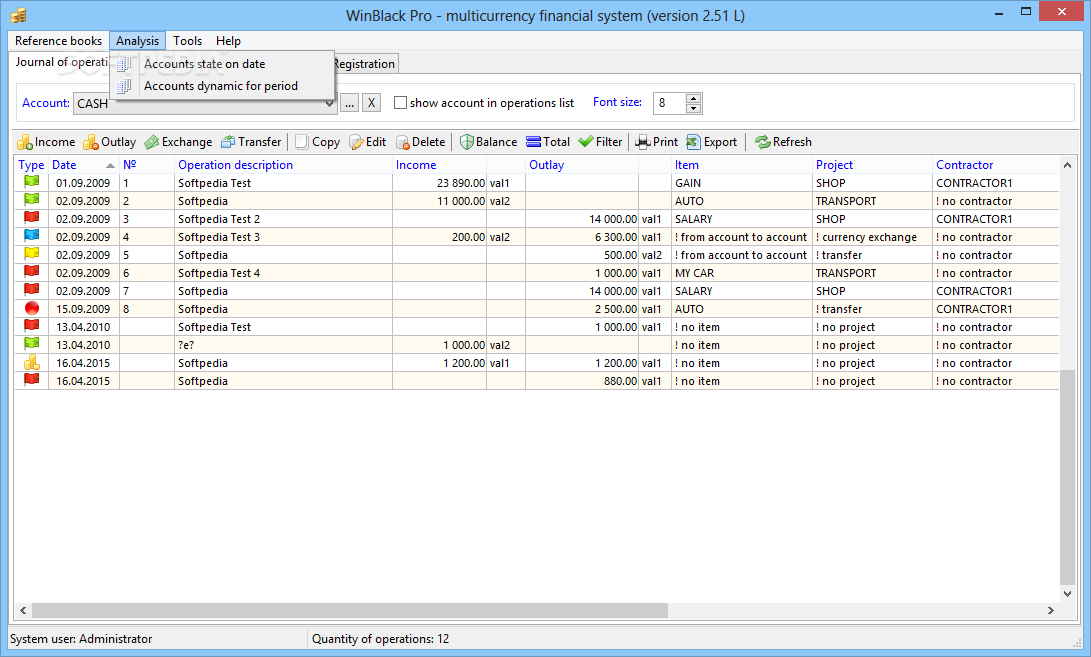
Task: Select the 15.09.2009 date cell
Action: pos(83,309)
